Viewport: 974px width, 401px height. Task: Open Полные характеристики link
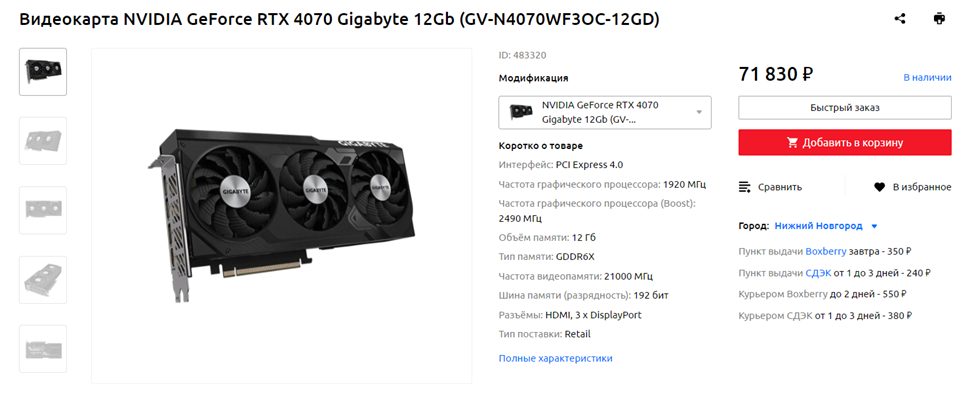point(555,358)
